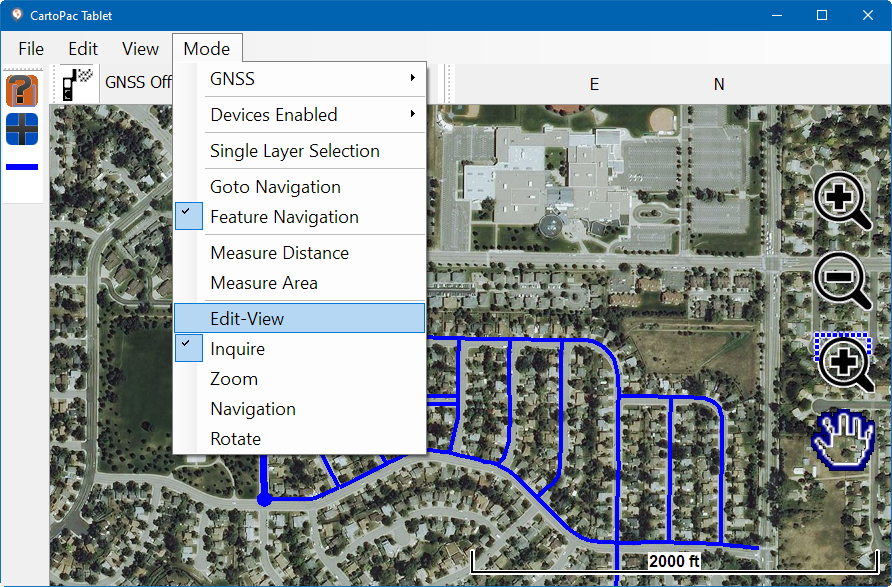Image resolution: width=892 pixels, height=587 pixels.
Task: Activate the zoom-to-area box magnifier
Action: click(845, 361)
